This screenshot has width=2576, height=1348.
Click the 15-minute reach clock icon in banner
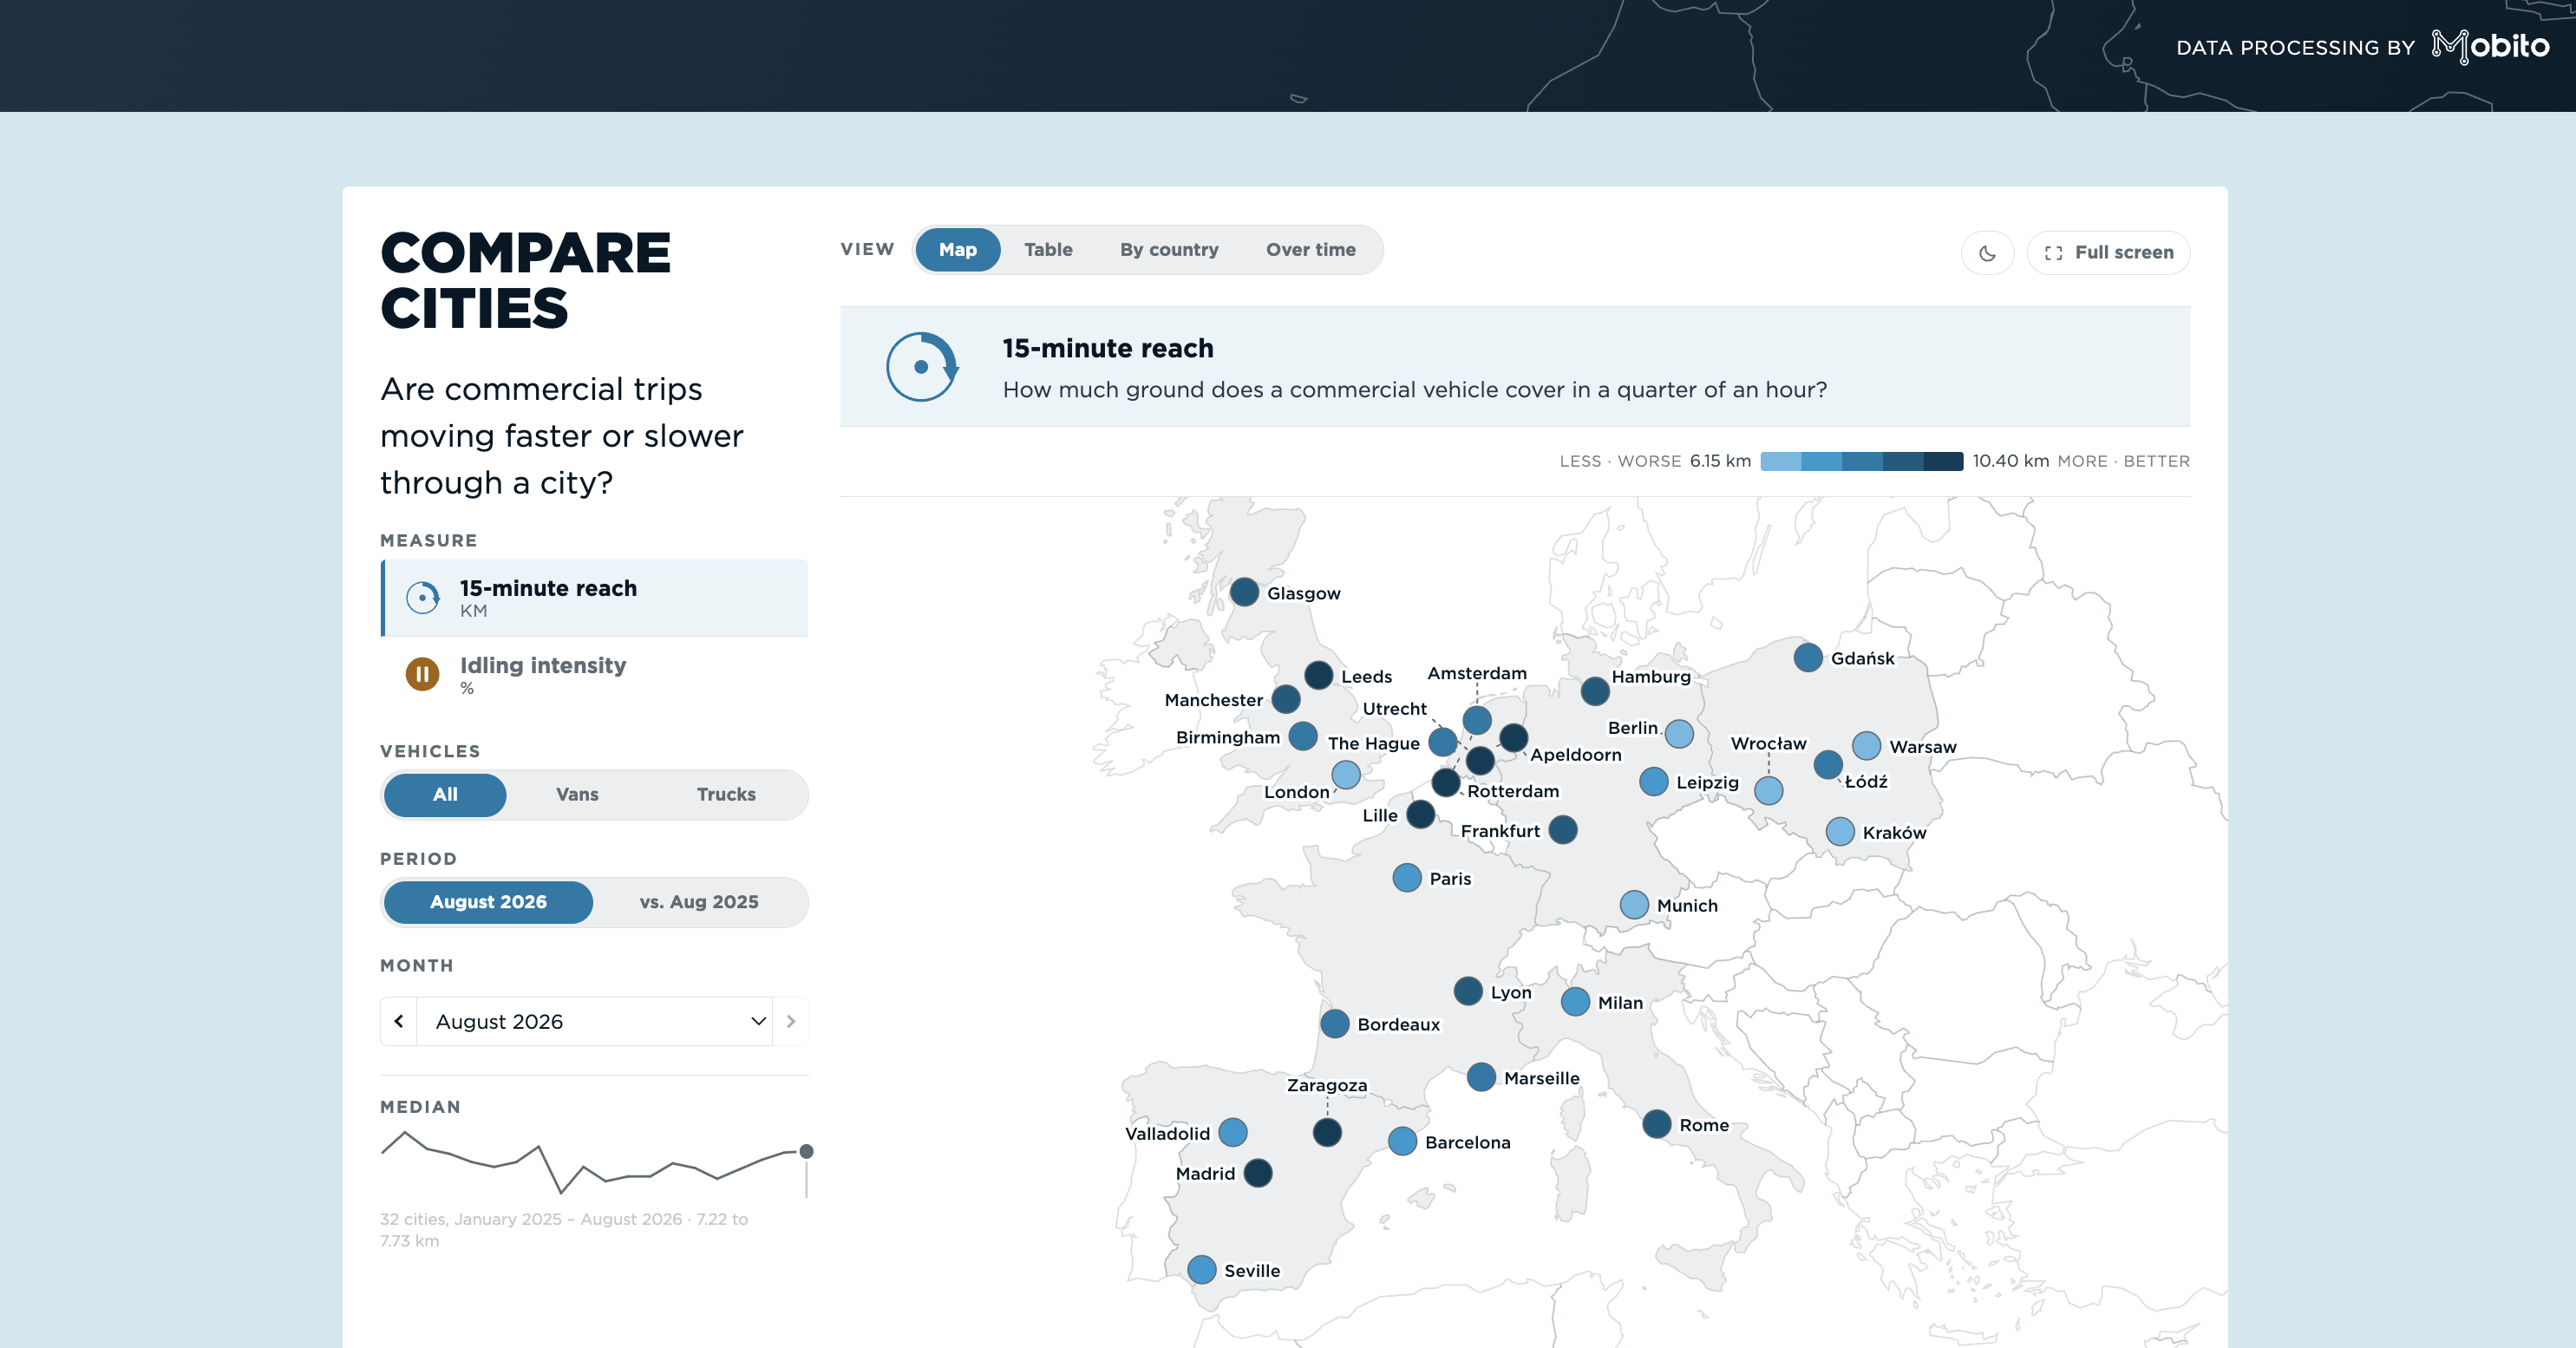pyautogui.click(x=922, y=367)
